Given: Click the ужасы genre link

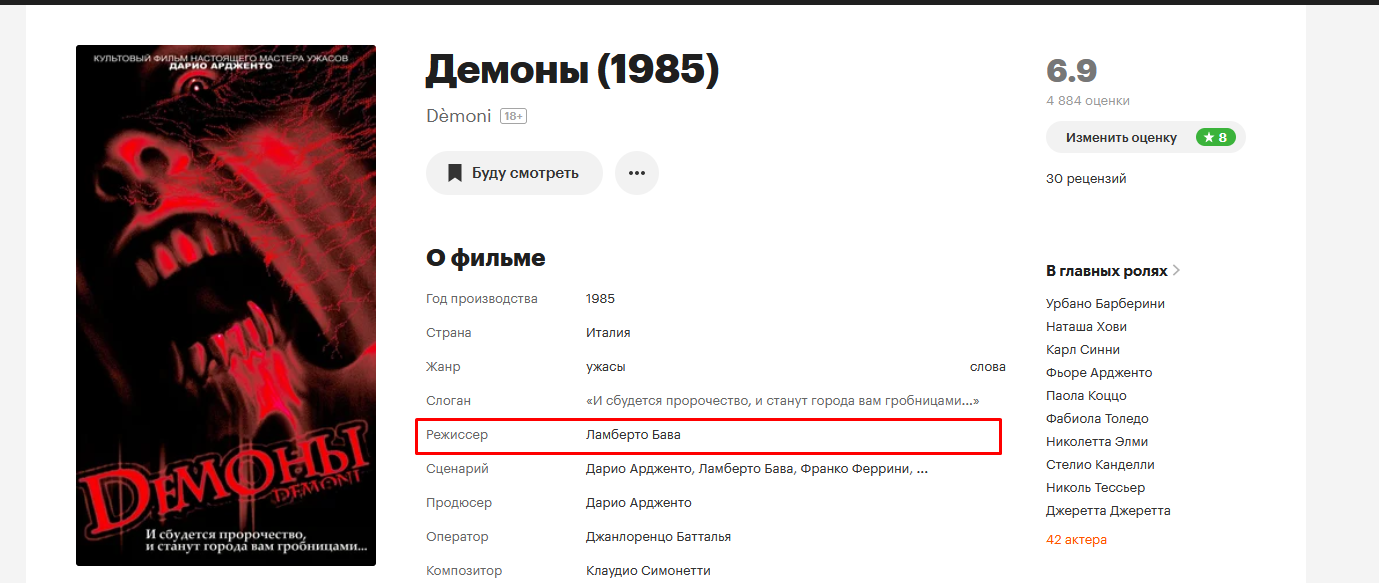Looking at the screenshot, I should coord(606,367).
